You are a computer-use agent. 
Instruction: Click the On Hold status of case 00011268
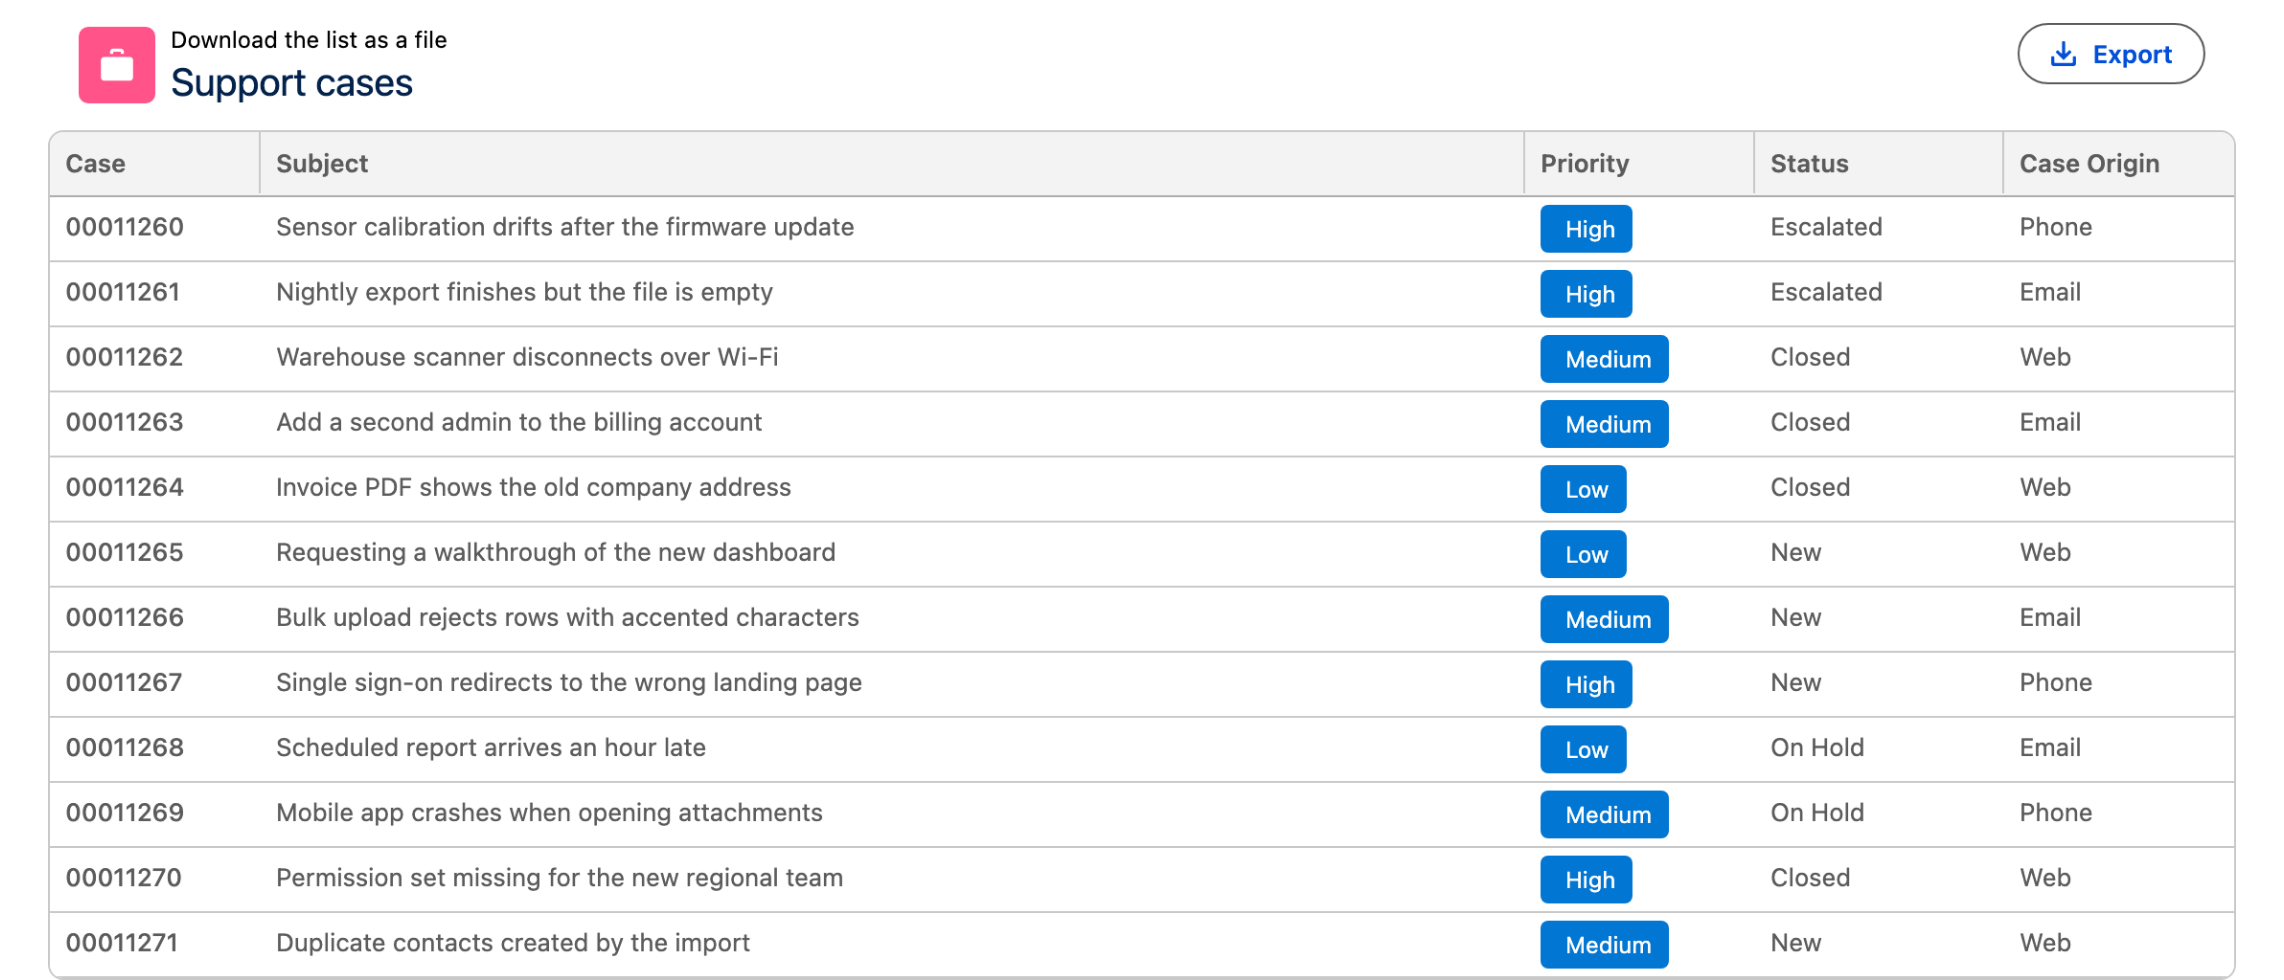tap(1817, 747)
